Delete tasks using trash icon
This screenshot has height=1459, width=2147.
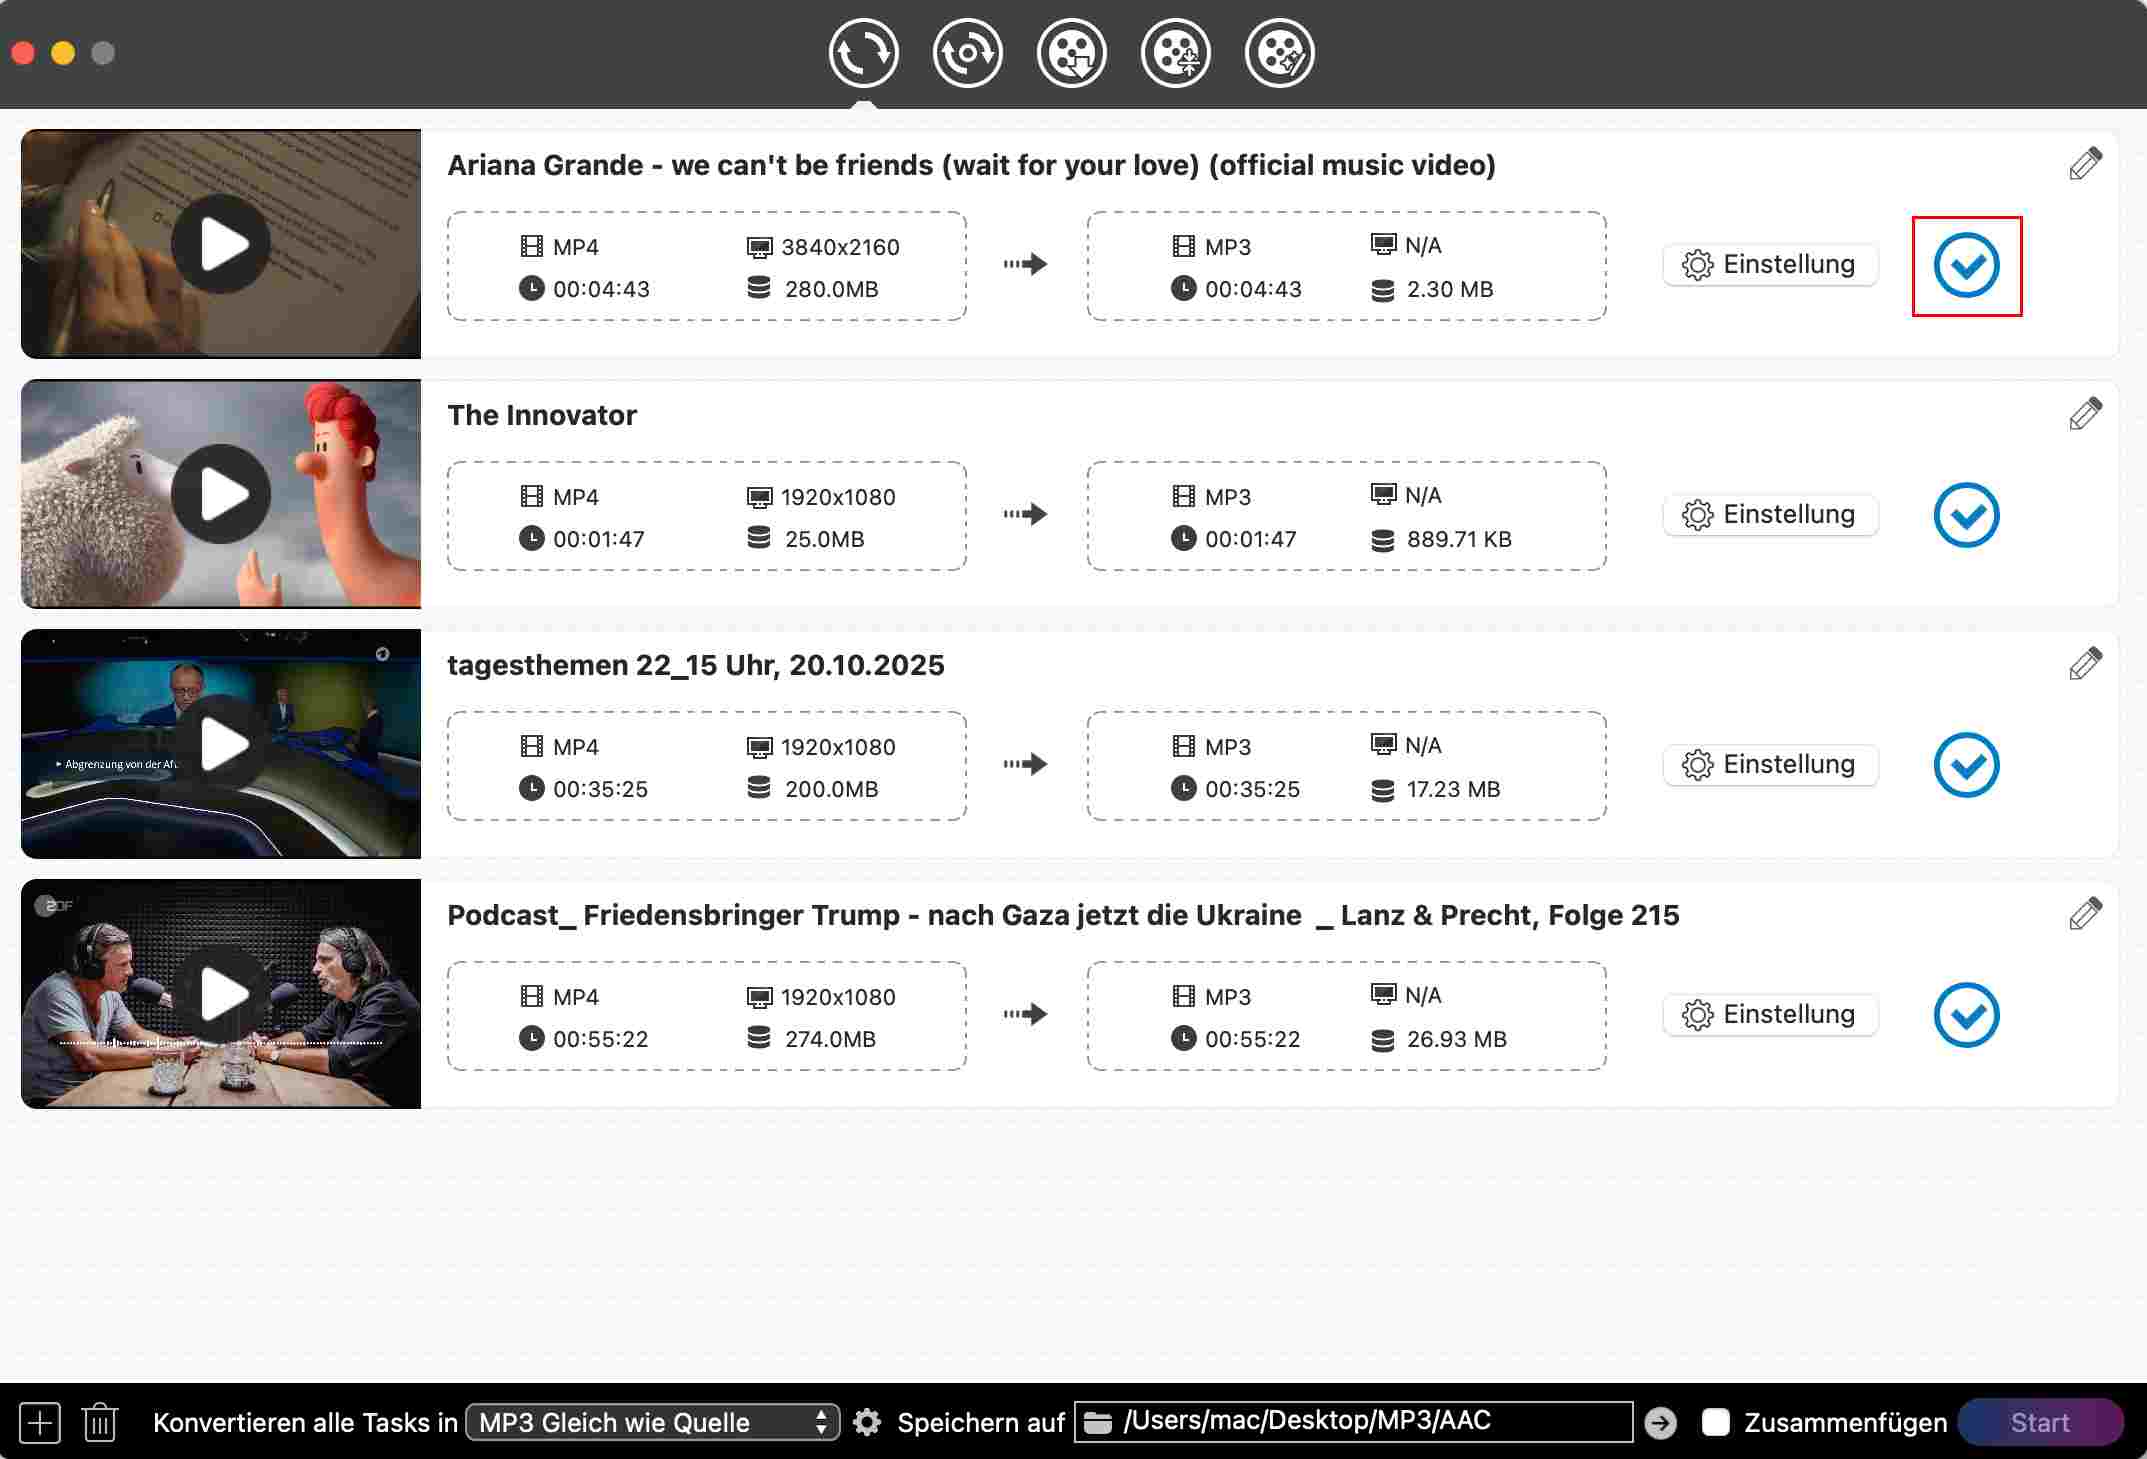(x=100, y=1422)
